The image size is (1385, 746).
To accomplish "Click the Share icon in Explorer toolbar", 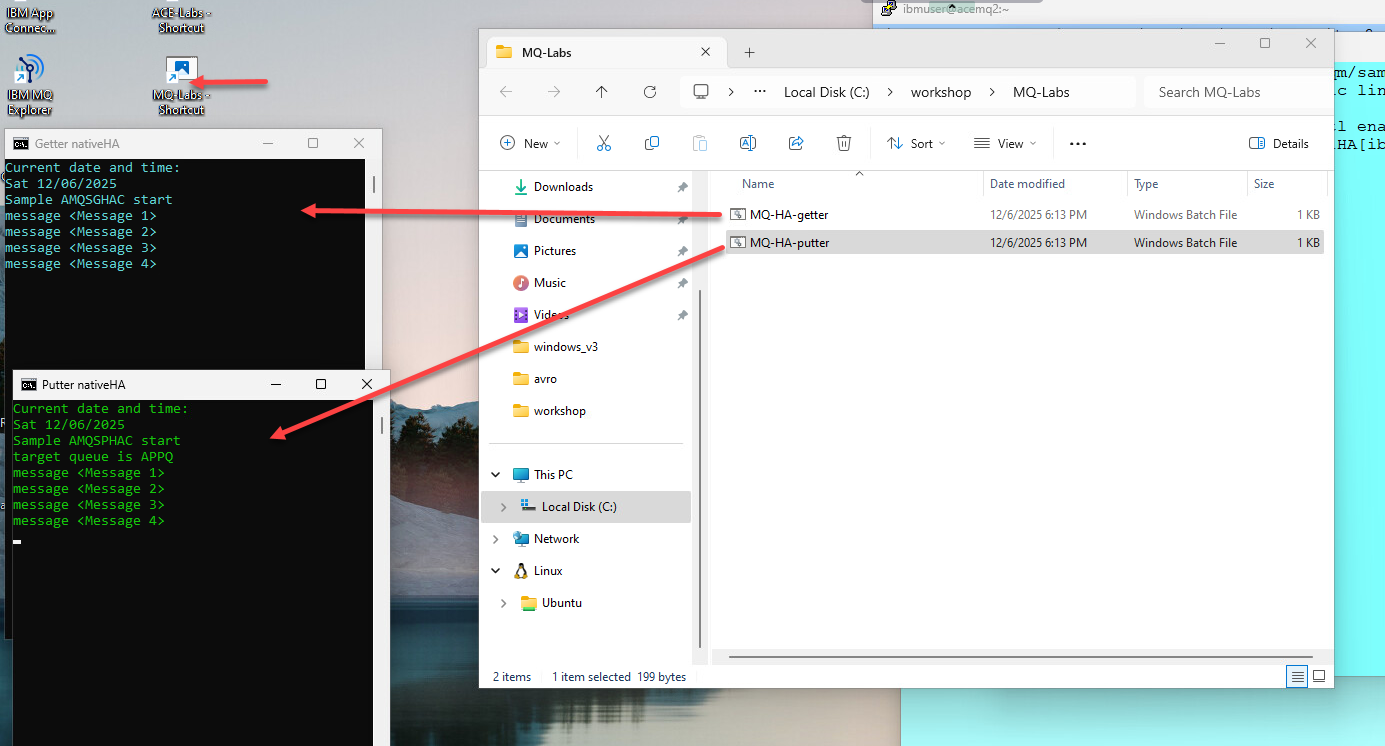I will (796, 143).
